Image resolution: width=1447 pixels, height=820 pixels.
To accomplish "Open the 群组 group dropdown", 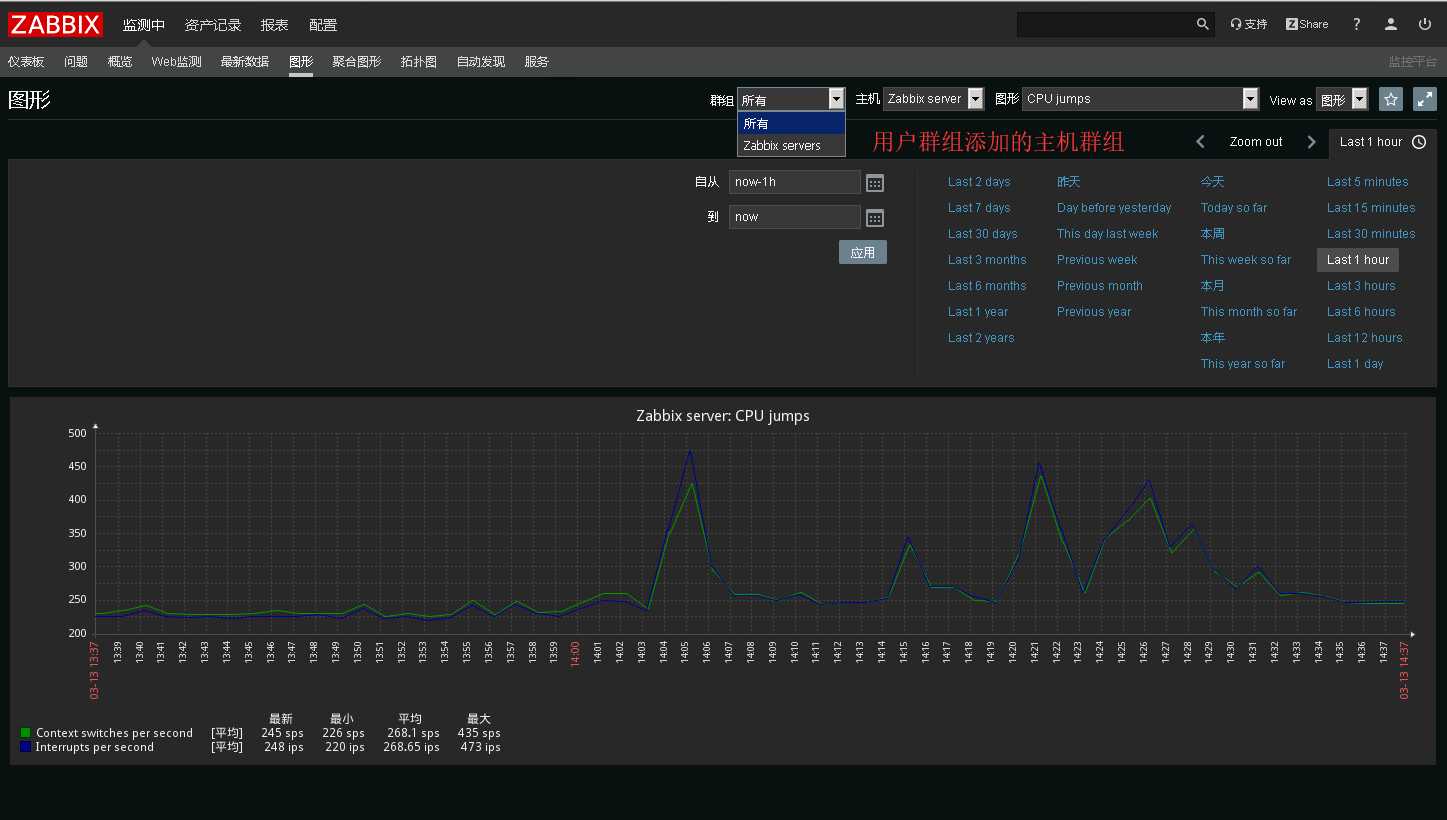I will coord(791,99).
